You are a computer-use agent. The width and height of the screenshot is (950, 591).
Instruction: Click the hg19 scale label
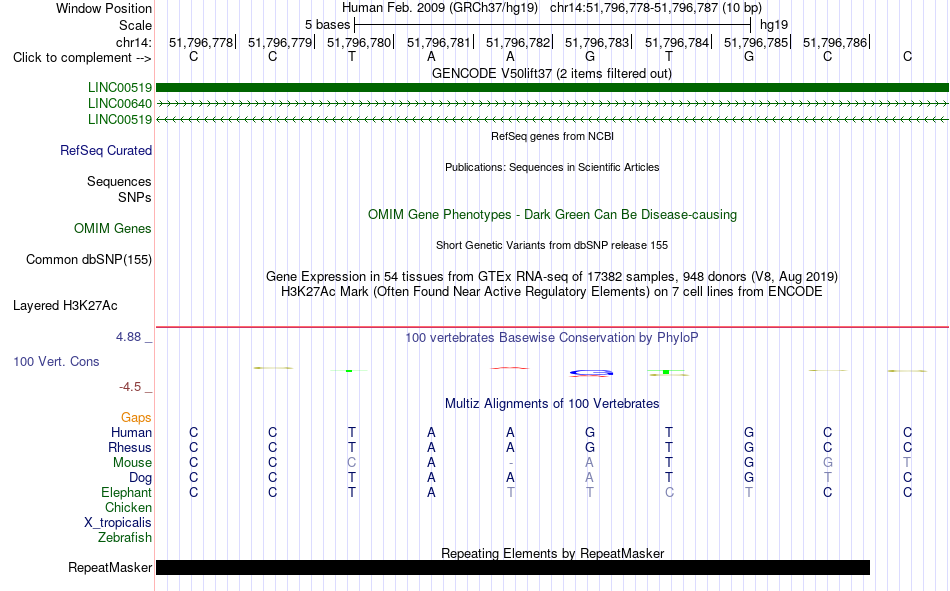(774, 25)
